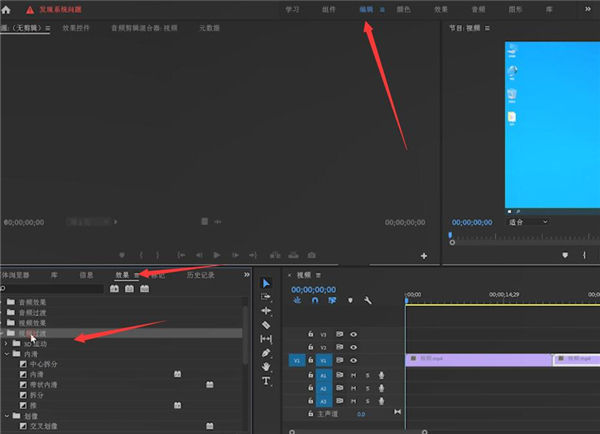600x434 pixels.
Task: Select the Track Select Forward tool
Action: click(266, 297)
